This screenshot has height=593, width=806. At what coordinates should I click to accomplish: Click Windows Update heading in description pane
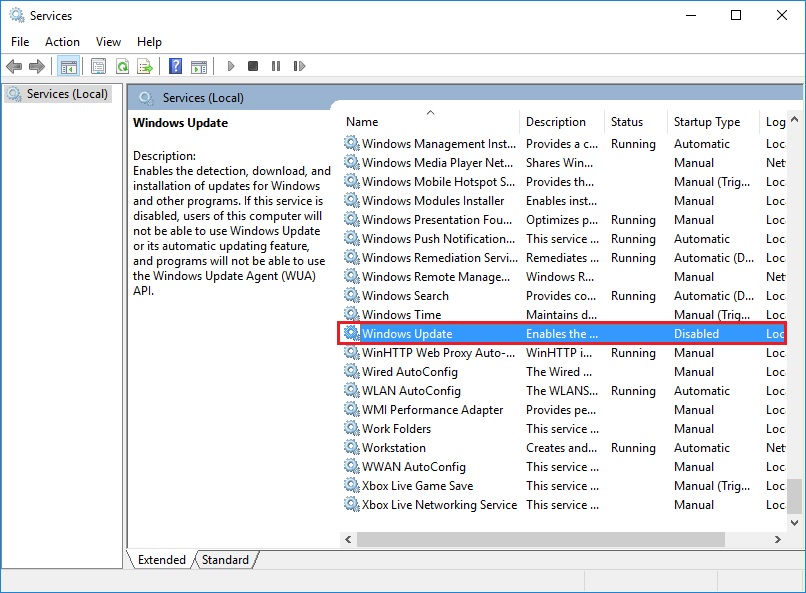tap(180, 123)
